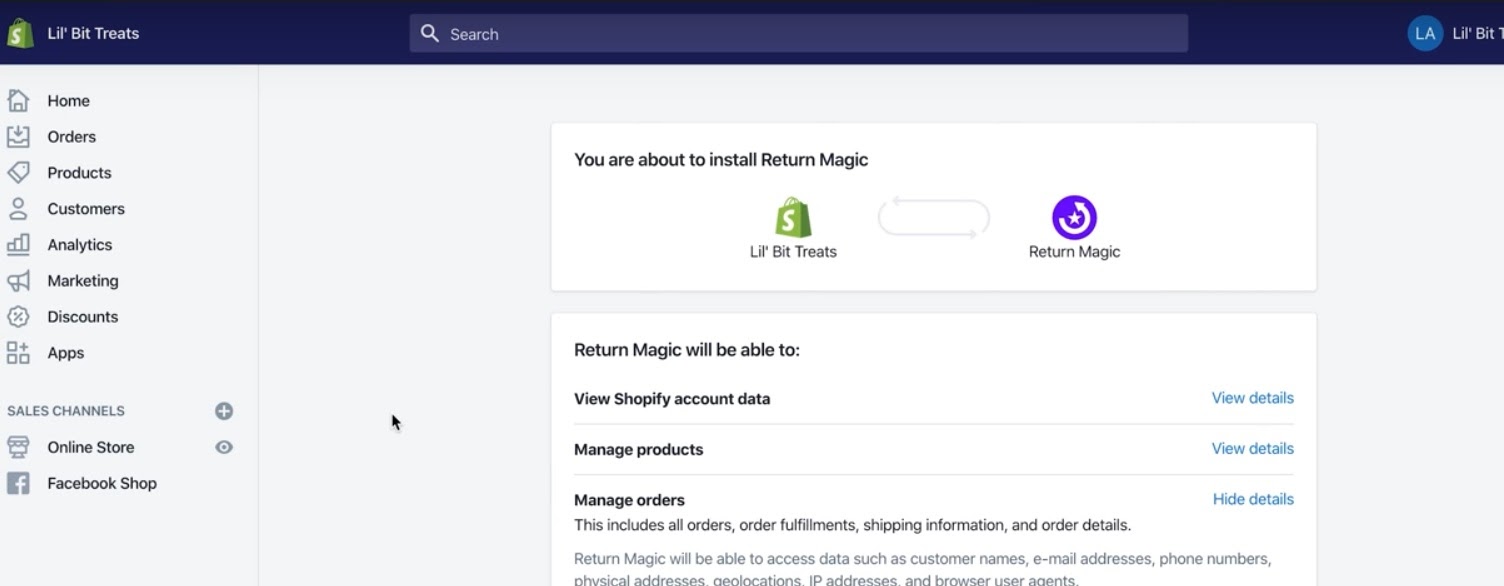Viewport: 1504px width, 586px height.
Task: Click the Orders inbox icon
Action: pyautogui.click(x=18, y=136)
